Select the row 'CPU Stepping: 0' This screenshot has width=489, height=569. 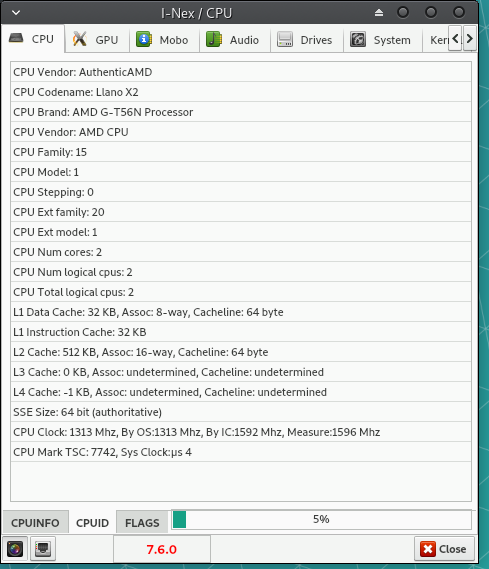click(x=241, y=192)
